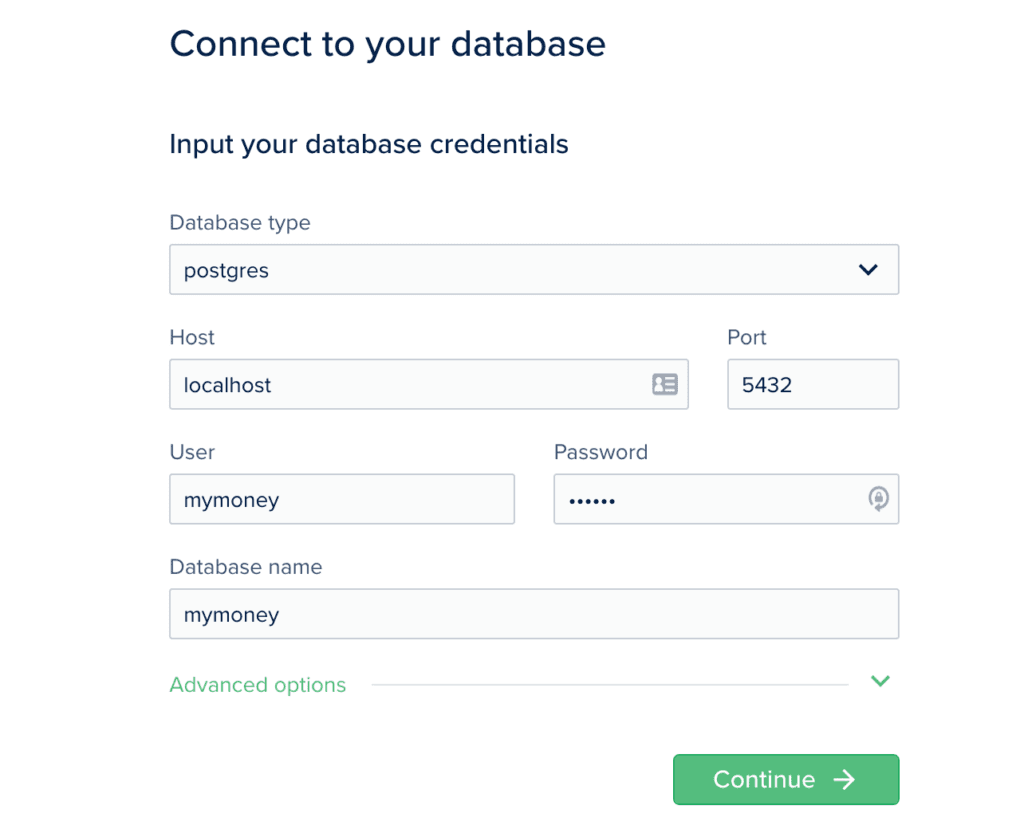Screen dimensions: 1024x829
Task: Click the Port label text
Action: 746,337
